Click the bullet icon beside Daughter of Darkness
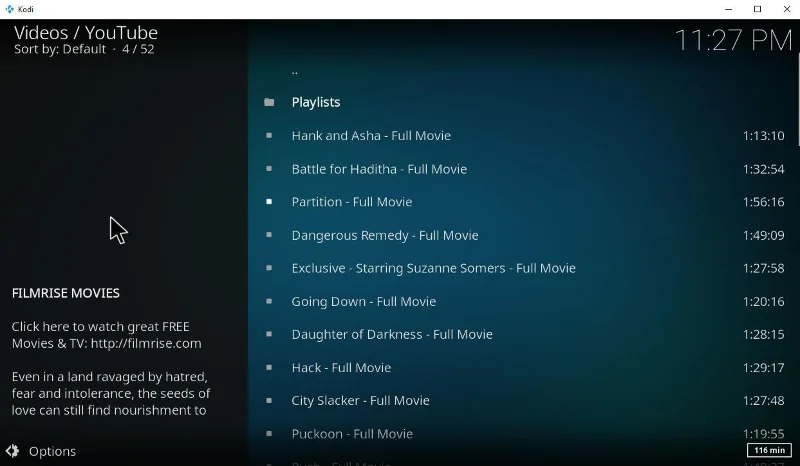 point(269,334)
